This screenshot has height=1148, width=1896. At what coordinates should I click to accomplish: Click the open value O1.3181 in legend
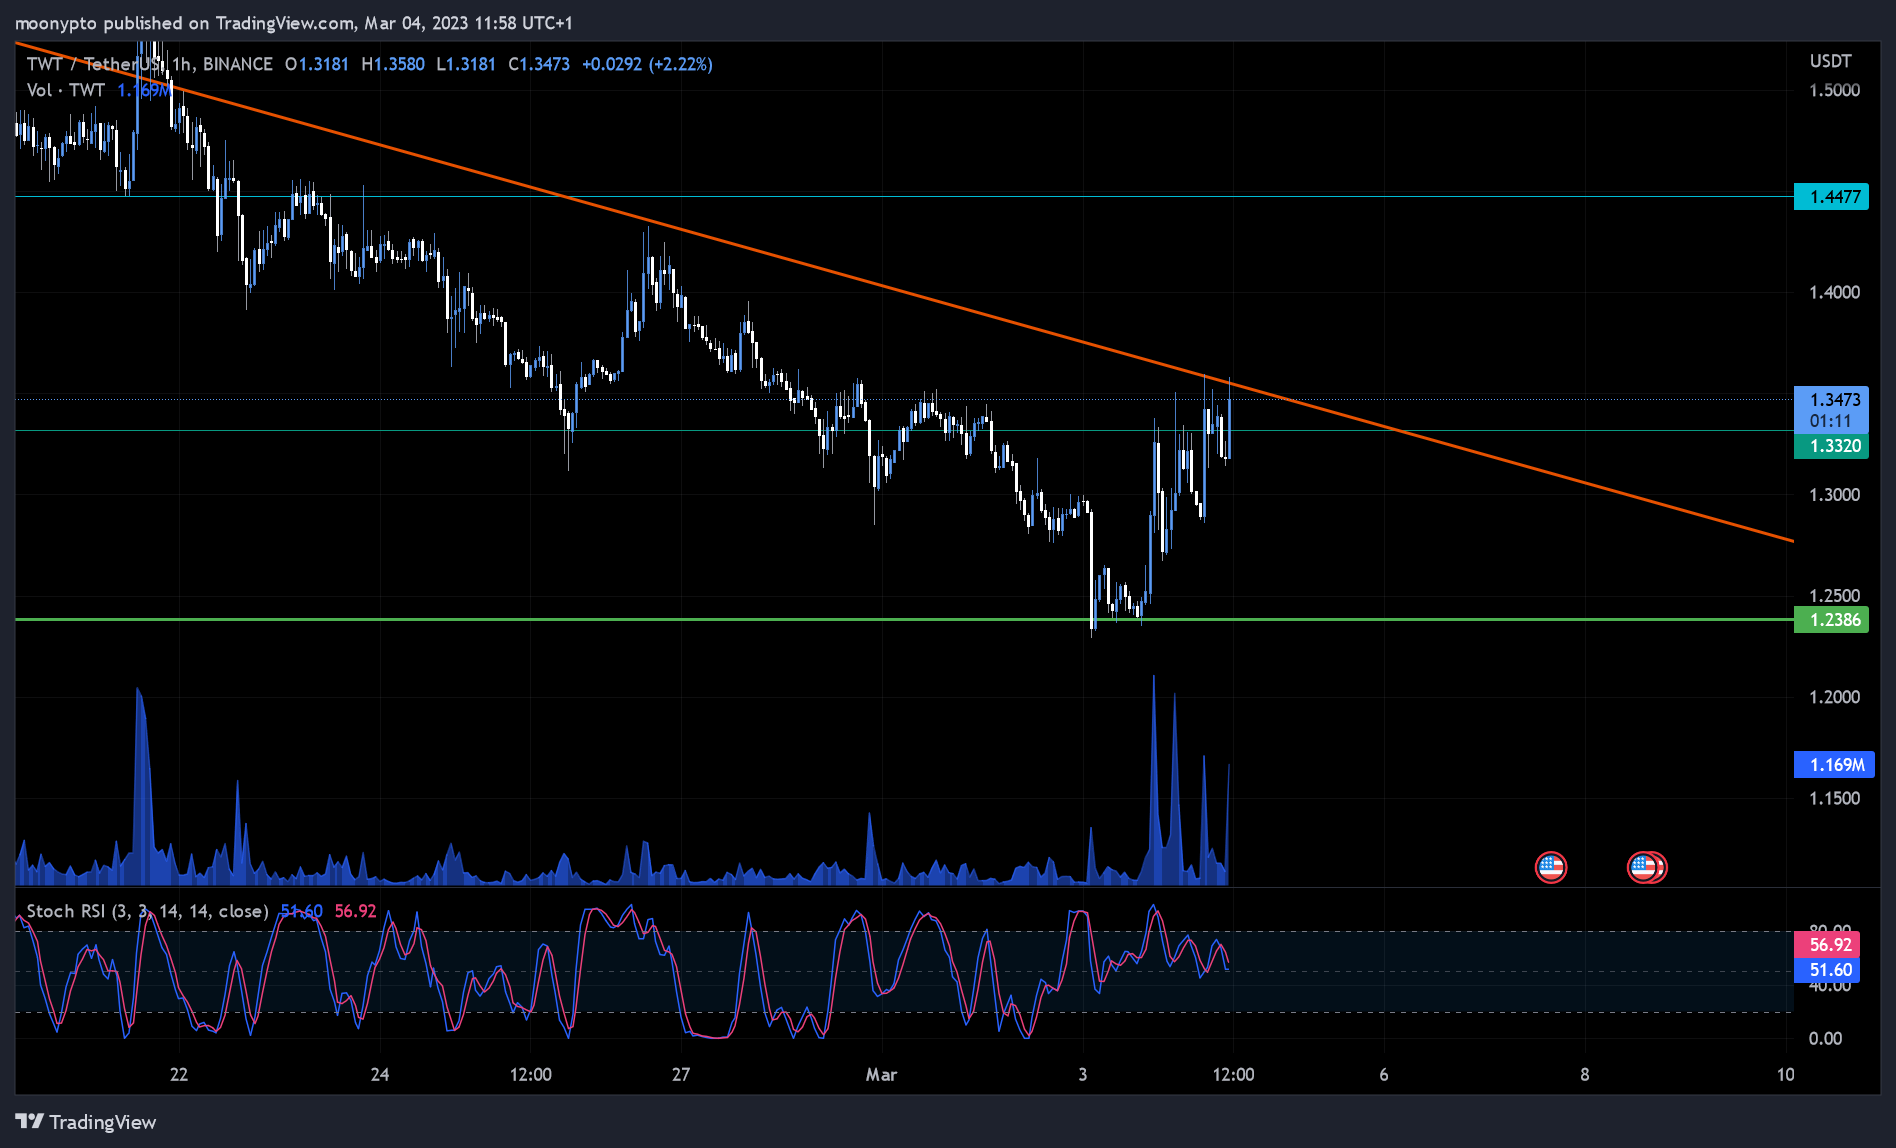click(x=317, y=64)
